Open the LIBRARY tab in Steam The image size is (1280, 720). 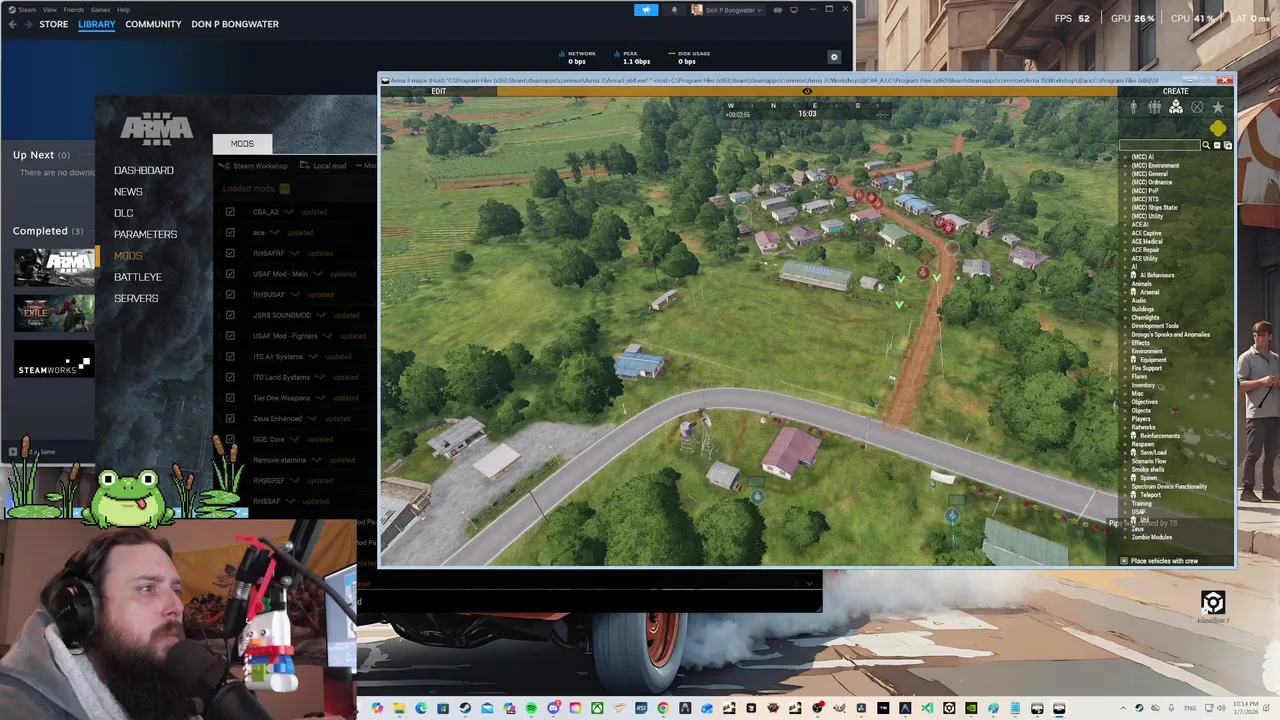pyautogui.click(x=97, y=24)
